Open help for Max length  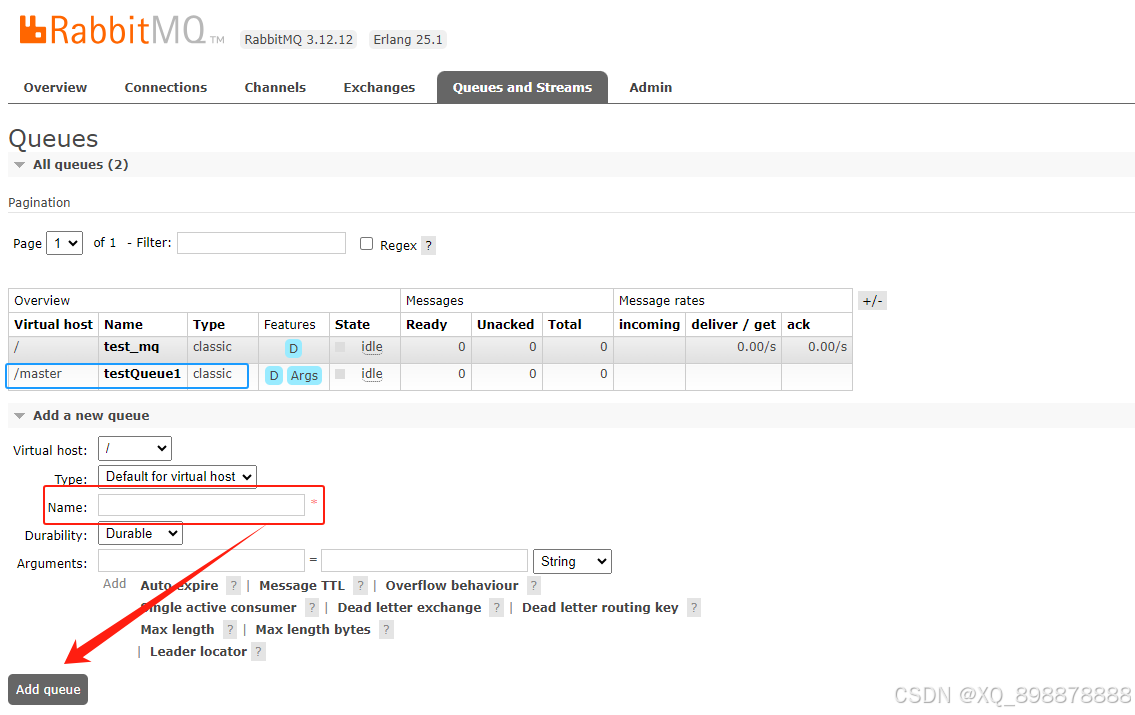229,630
